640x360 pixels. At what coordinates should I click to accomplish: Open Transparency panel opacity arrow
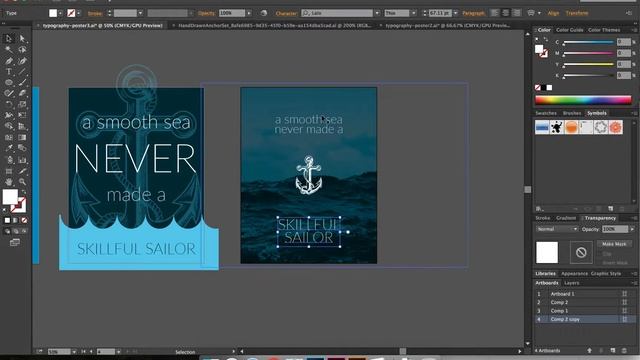632,229
